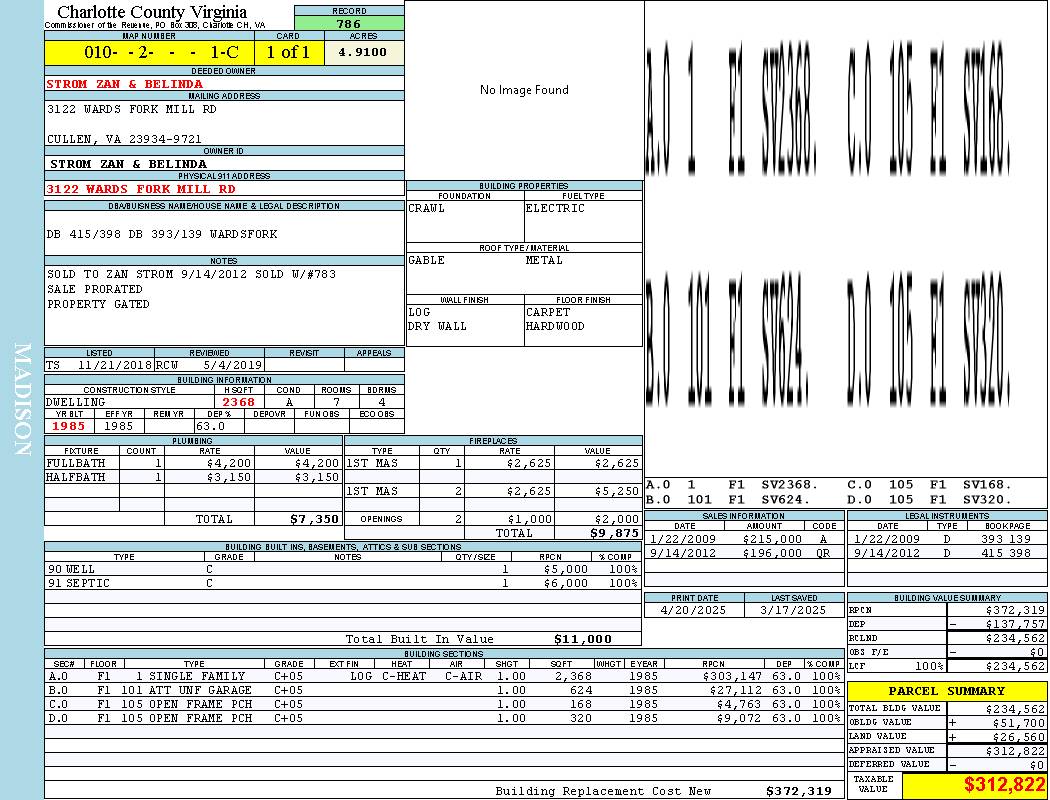
Task: Click roof material value METAL
Action: pyautogui.click(x=544, y=260)
